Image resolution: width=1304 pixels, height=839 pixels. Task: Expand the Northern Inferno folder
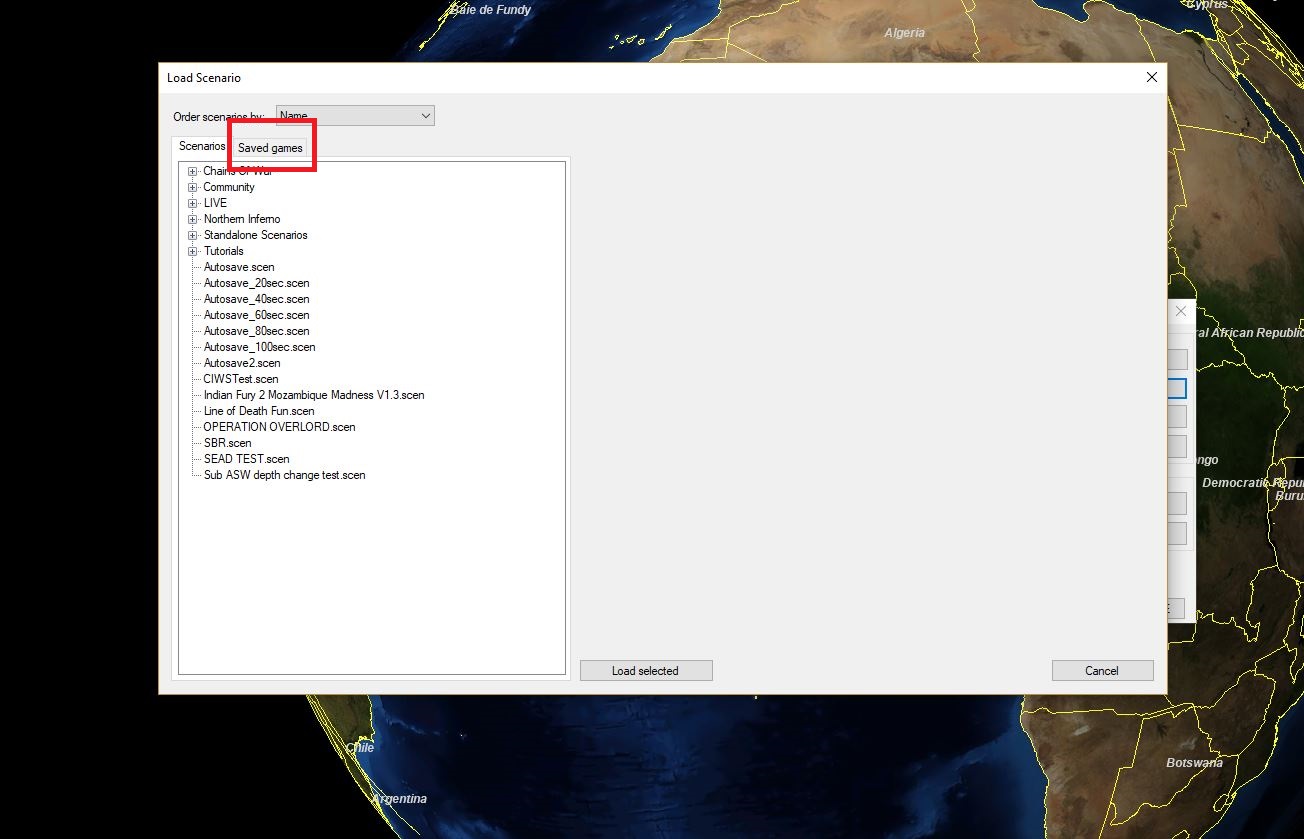pos(193,219)
